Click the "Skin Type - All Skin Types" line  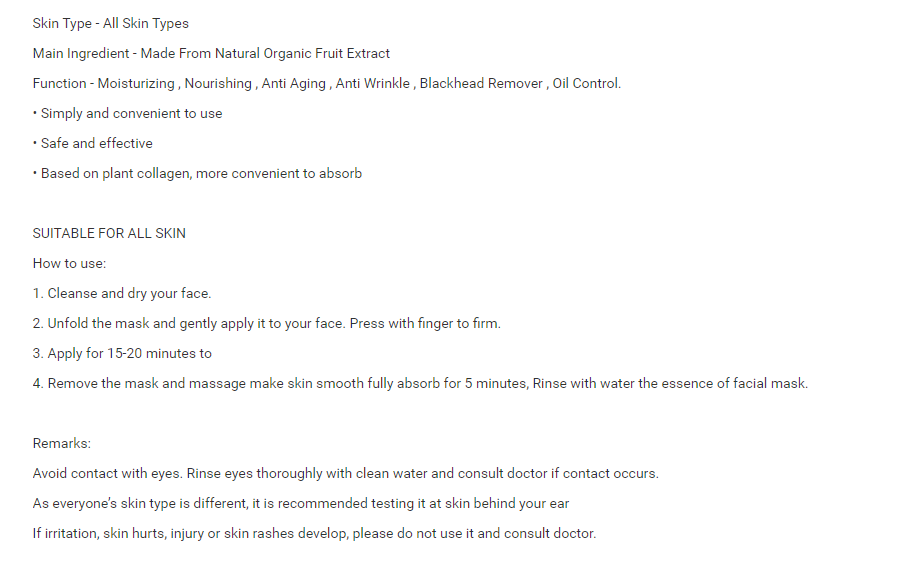coord(110,23)
